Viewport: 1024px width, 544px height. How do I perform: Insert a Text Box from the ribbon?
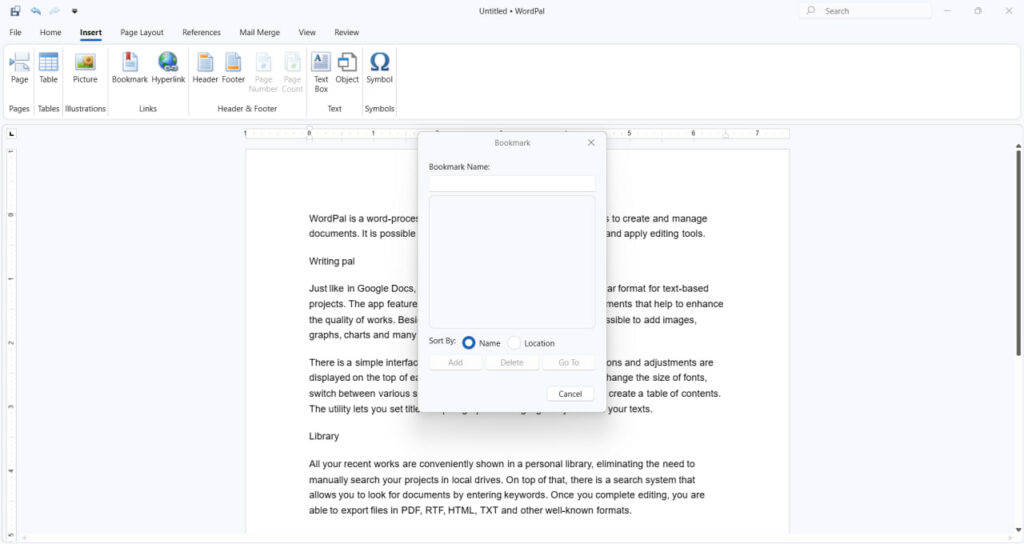(321, 72)
